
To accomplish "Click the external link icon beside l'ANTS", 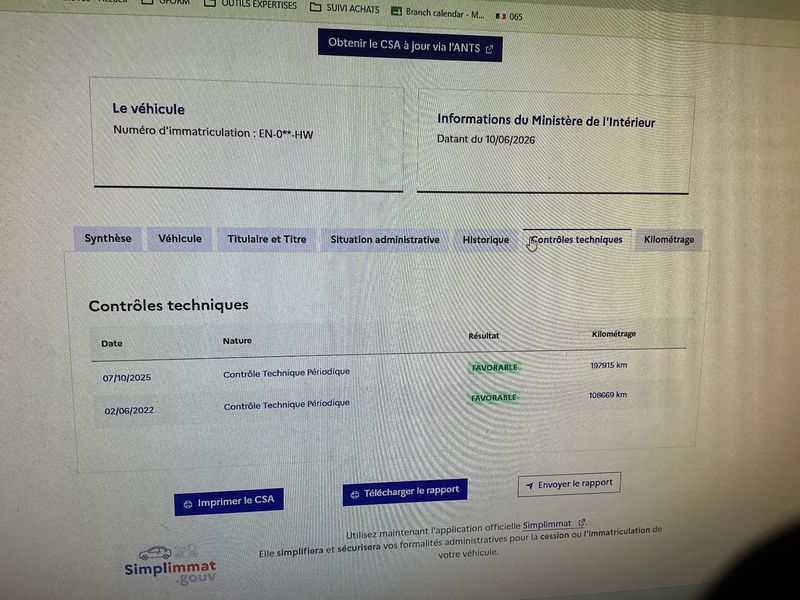I will point(490,49).
